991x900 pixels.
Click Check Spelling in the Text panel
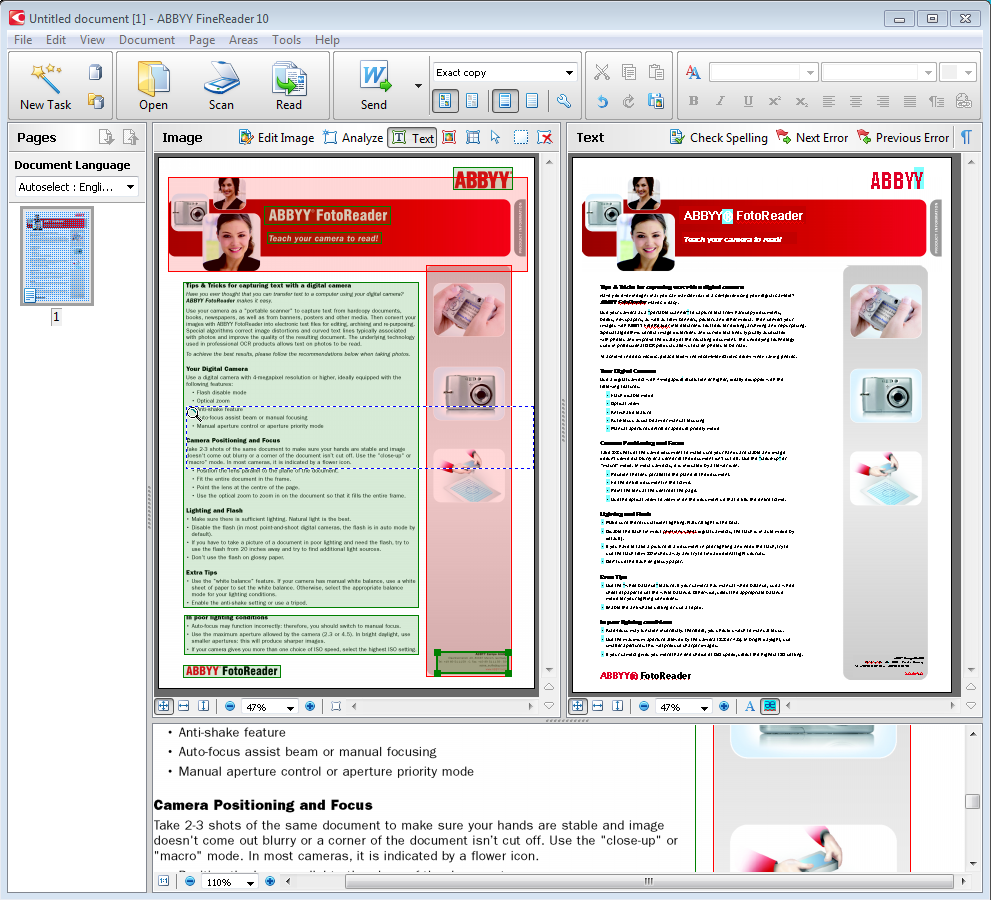[719, 137]
